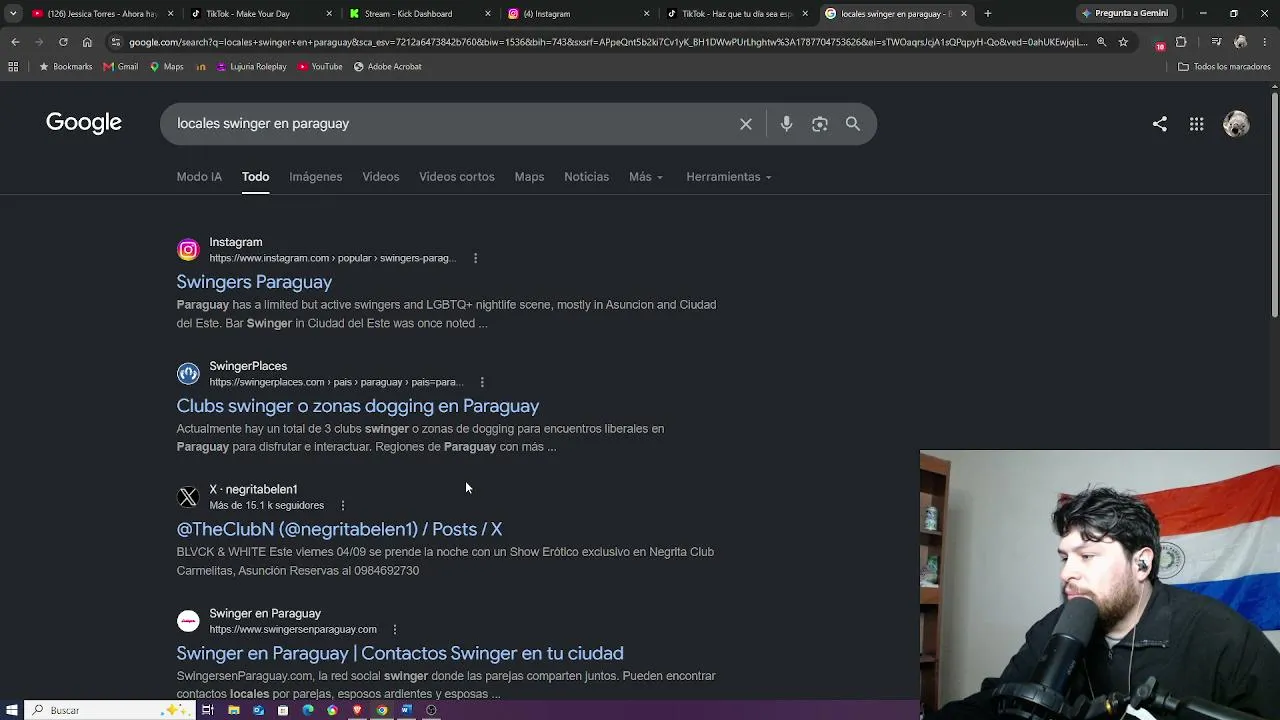Image resolution: width=1280 pixels, height=720 pixels.
Task: Open the browser home page
Action: (x=87, y=42)
